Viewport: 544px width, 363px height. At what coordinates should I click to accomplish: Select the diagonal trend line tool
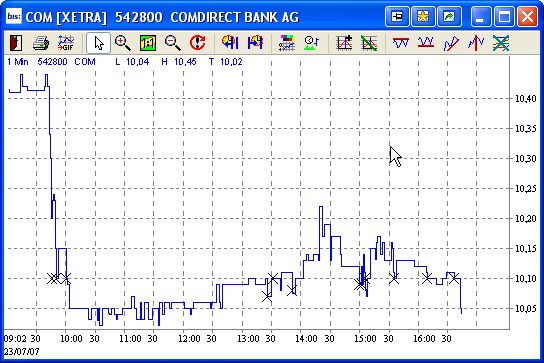[x=451, y=43]
